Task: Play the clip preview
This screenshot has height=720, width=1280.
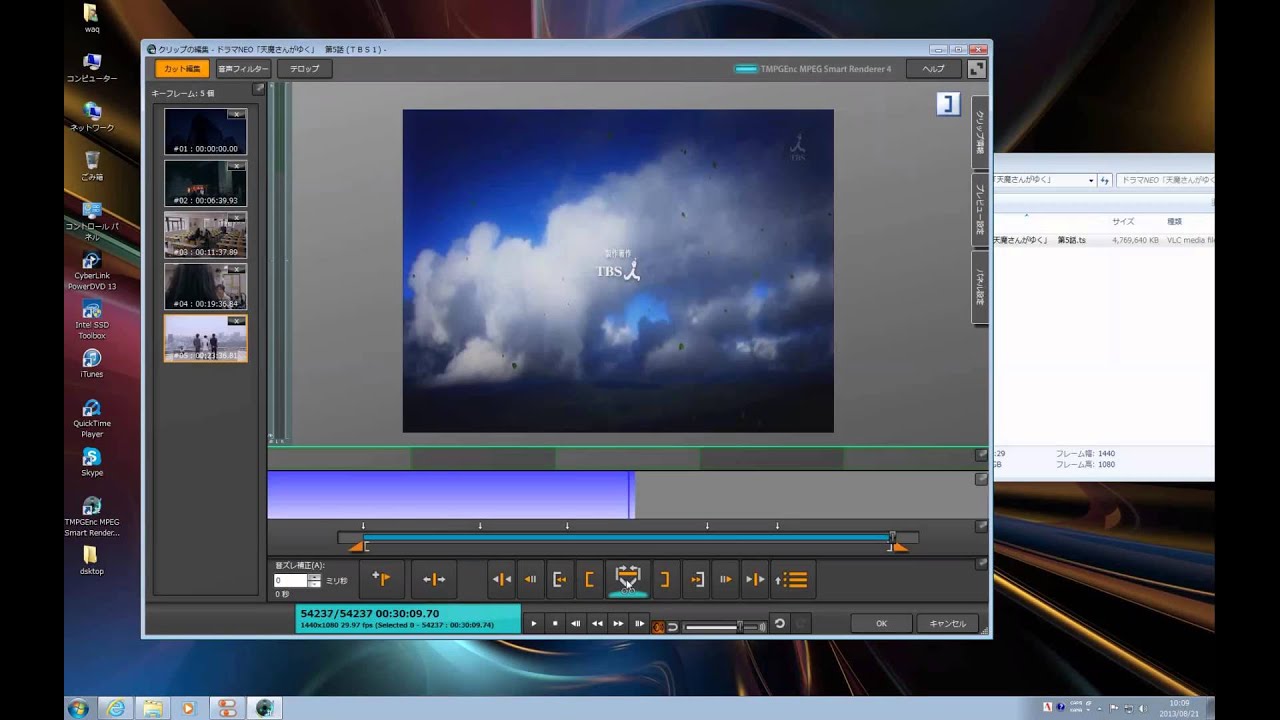Action: 533,624
